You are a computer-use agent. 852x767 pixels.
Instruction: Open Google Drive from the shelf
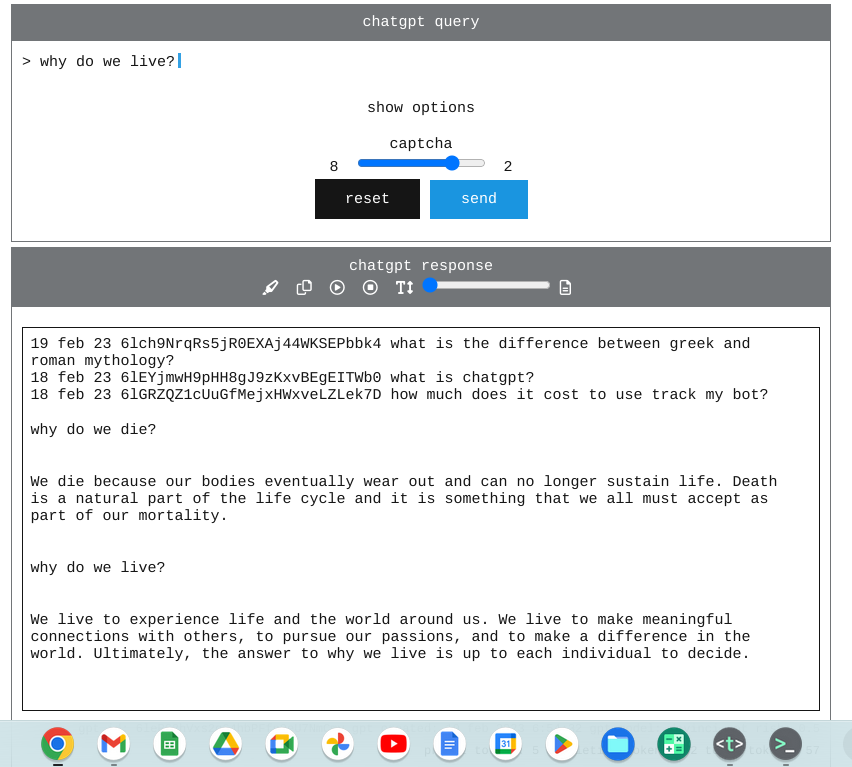pyautogui.click(x=225, y=744)
